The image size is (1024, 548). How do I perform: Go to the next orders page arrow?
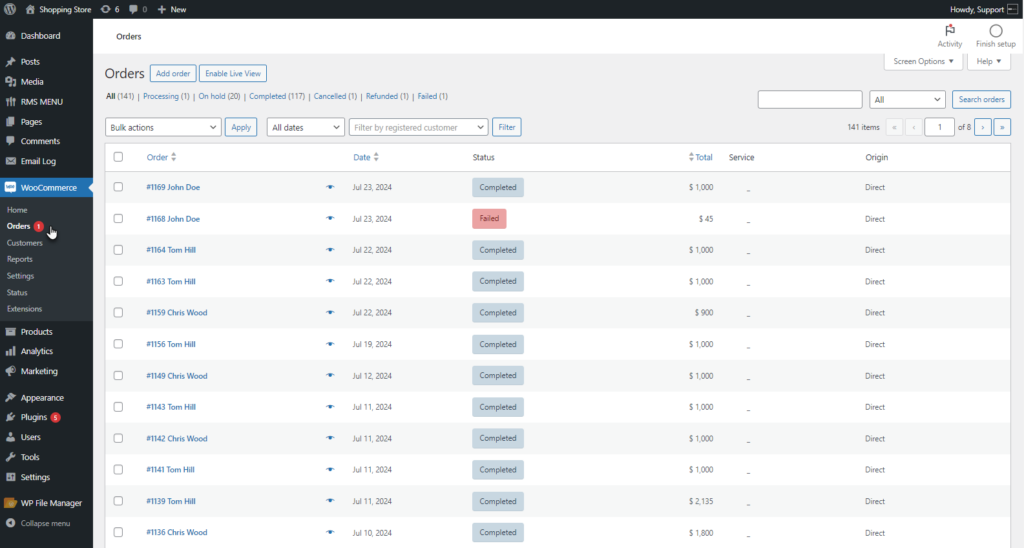click(x=982, y=127)
